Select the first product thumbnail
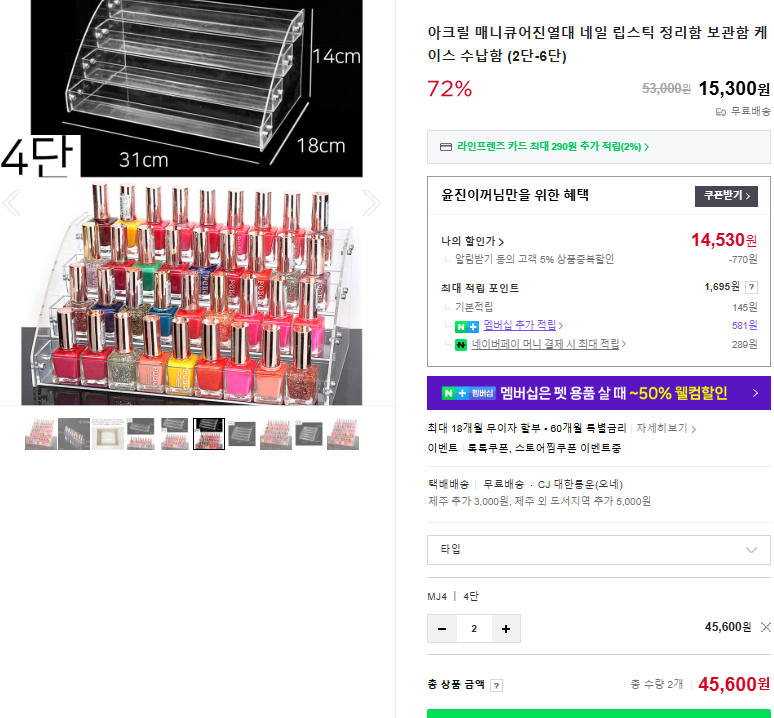774x718 pixels. (40, 434)
